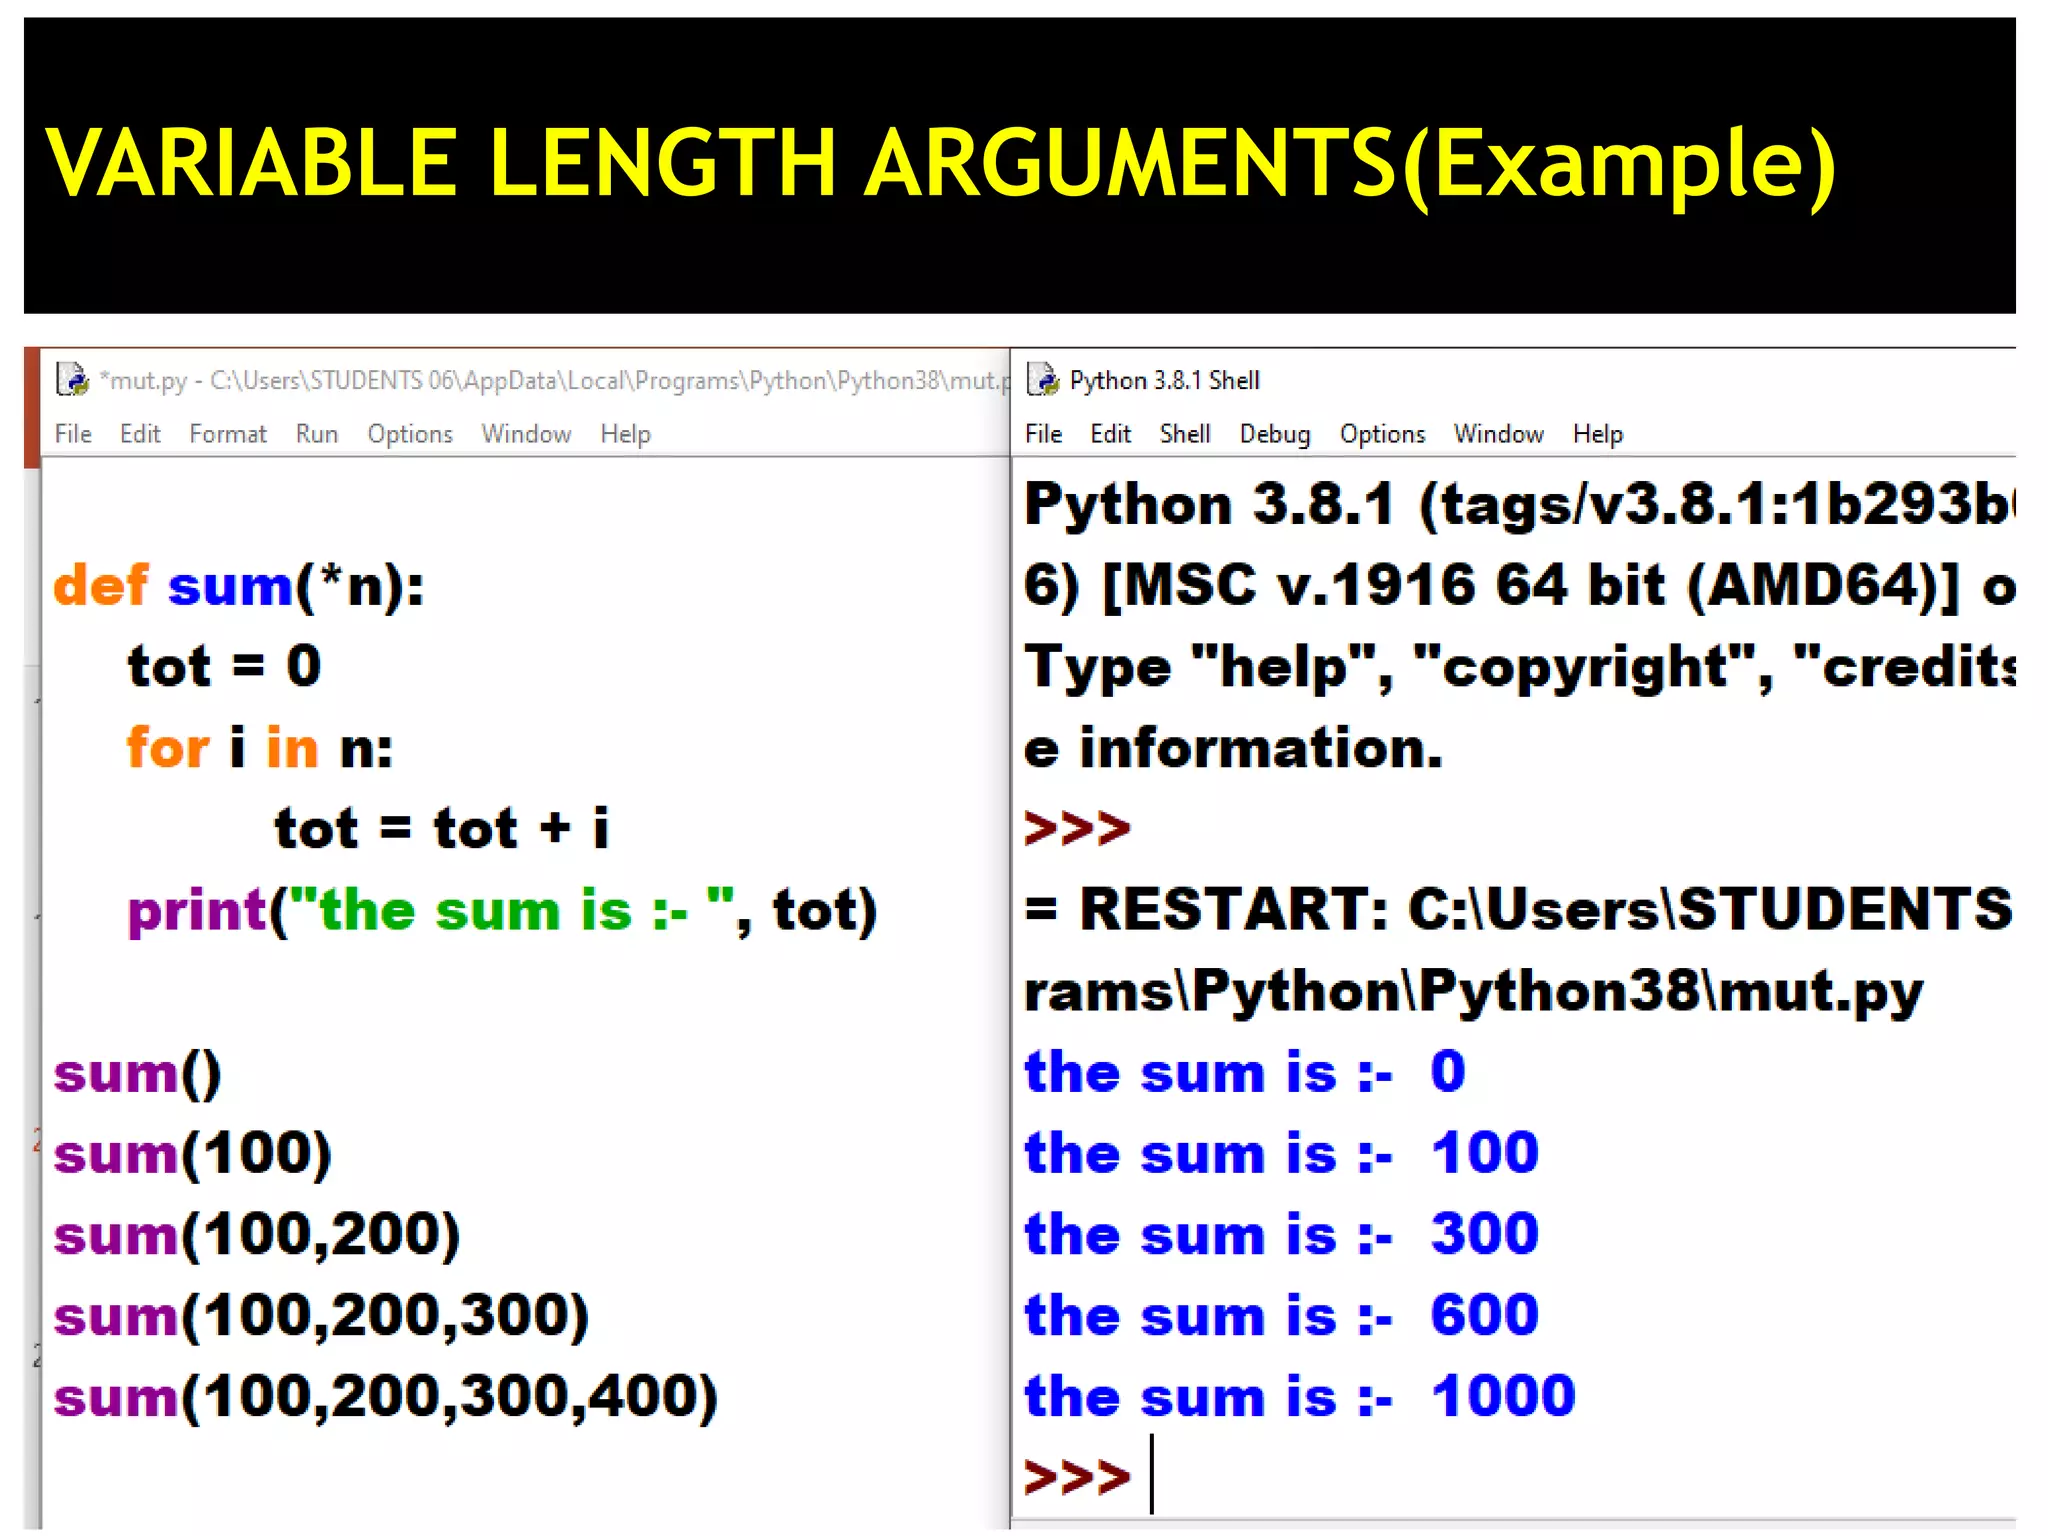Open the Options menu in mut.py editor

pyautogui.click(x=410, y=434)
